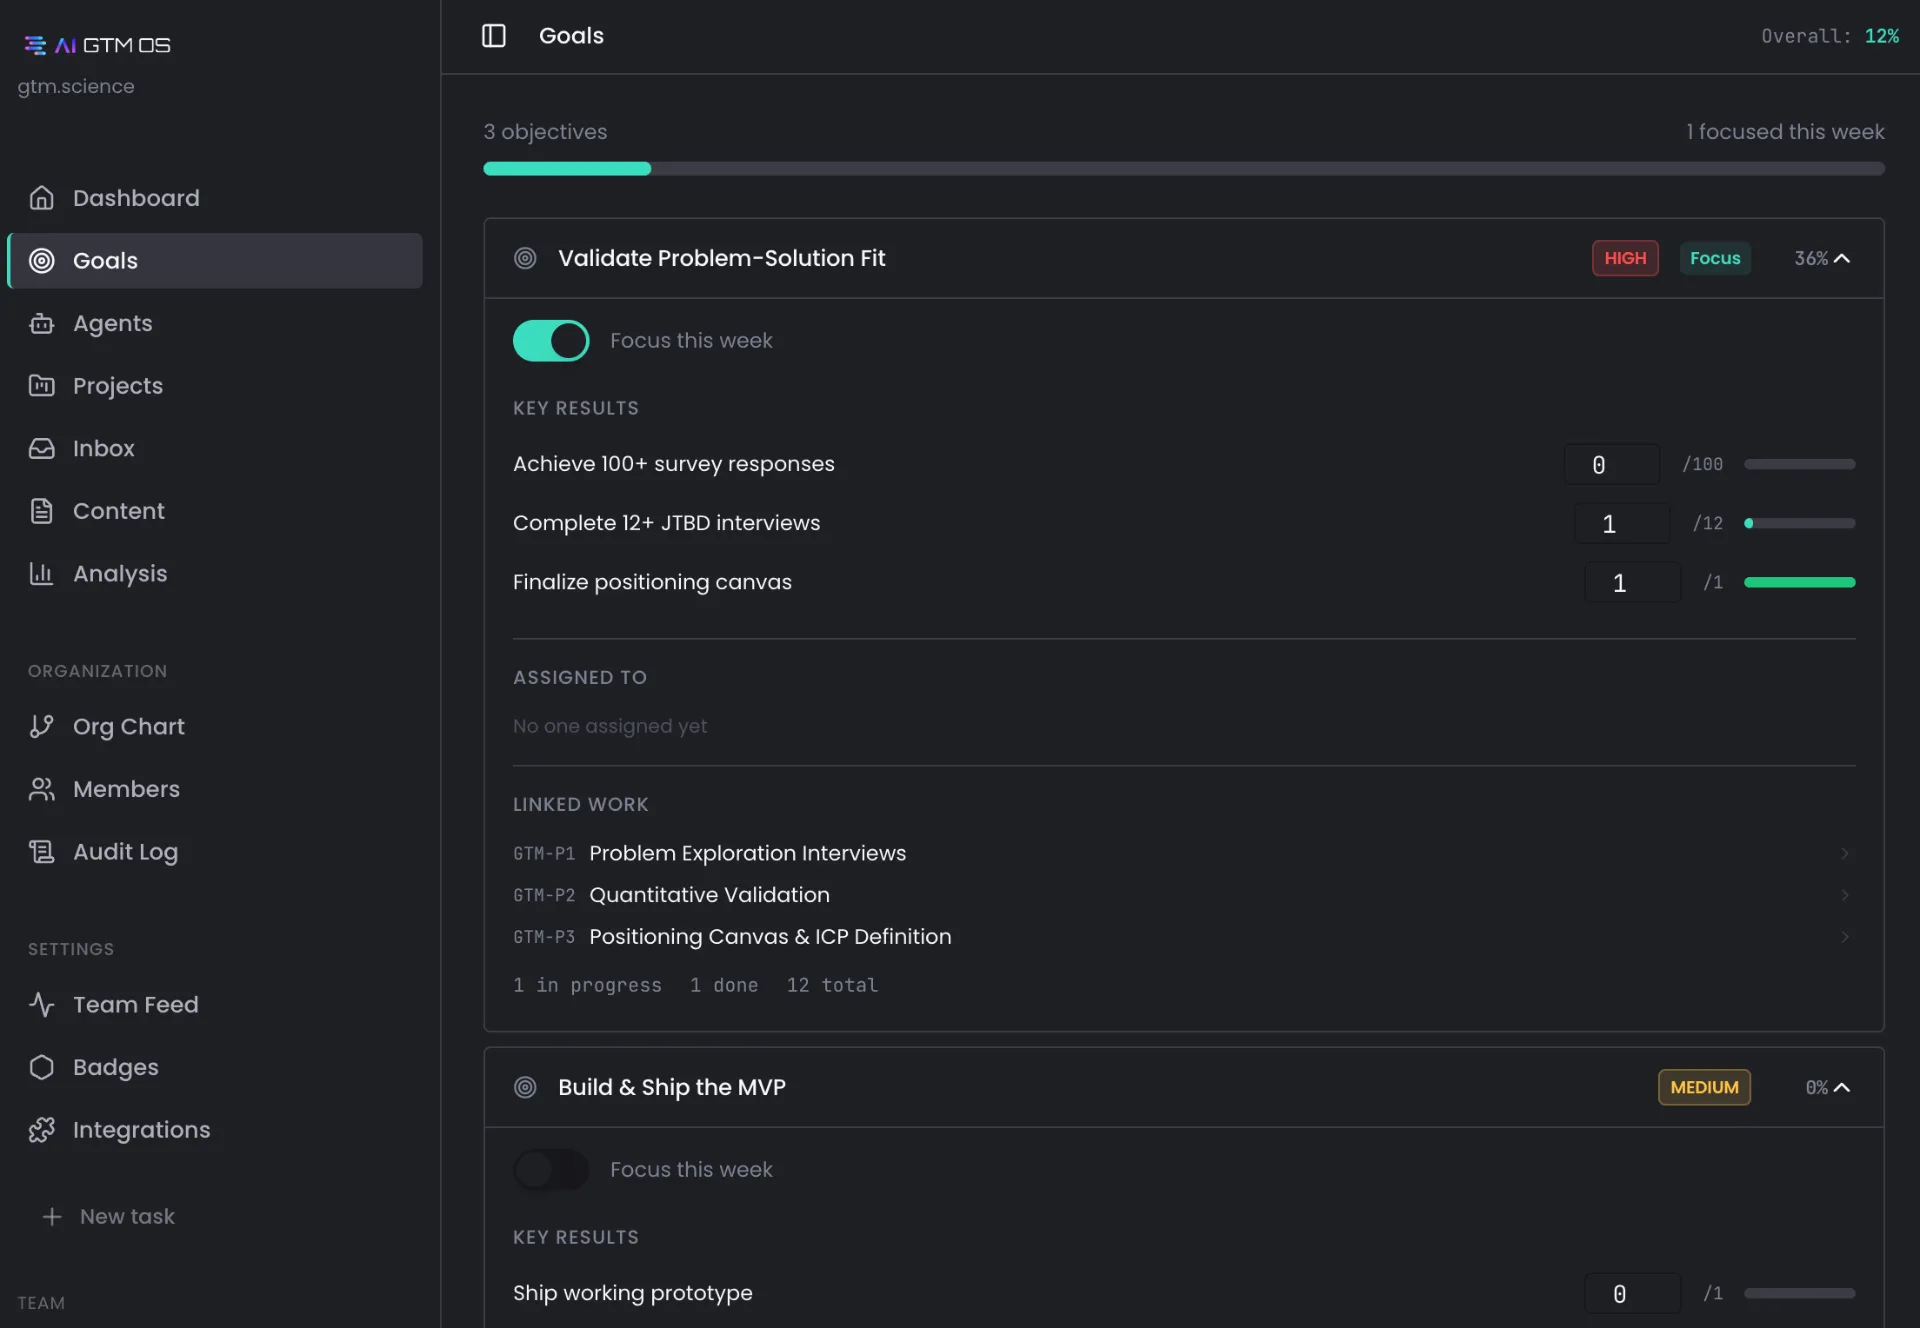Image resolution: width=1920 pixels, height=1328 pixels.
Task: Click the Ship working prototype value field
Action: (1632, 1293)
